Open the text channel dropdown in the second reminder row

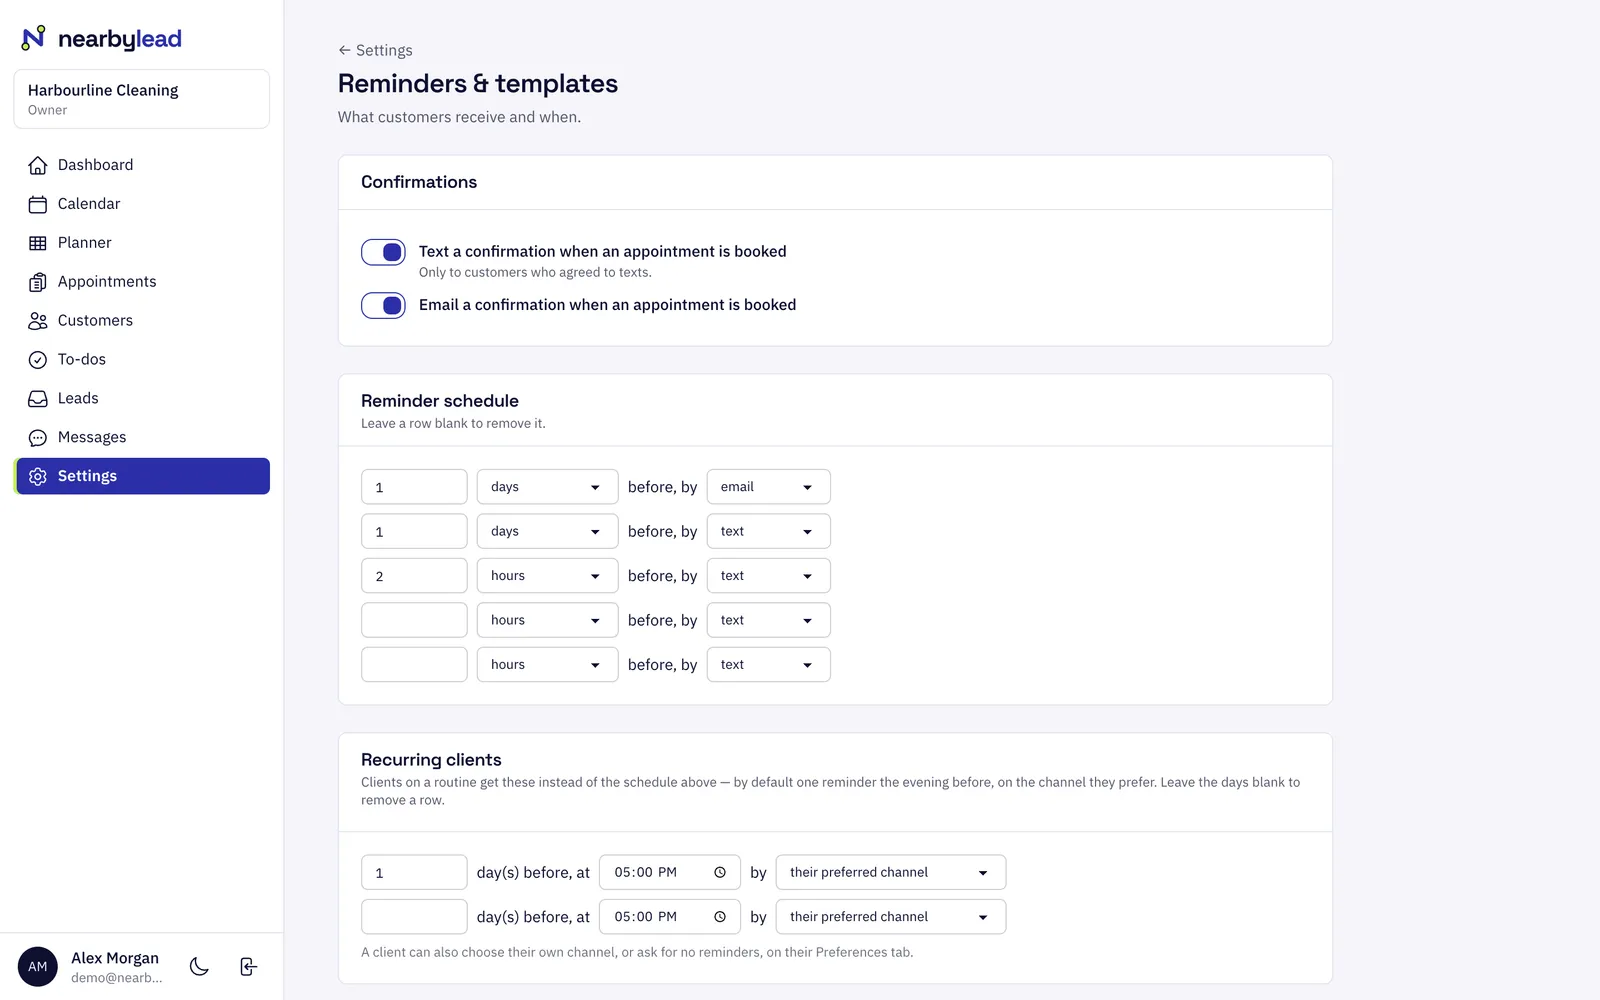pos(768,531)
